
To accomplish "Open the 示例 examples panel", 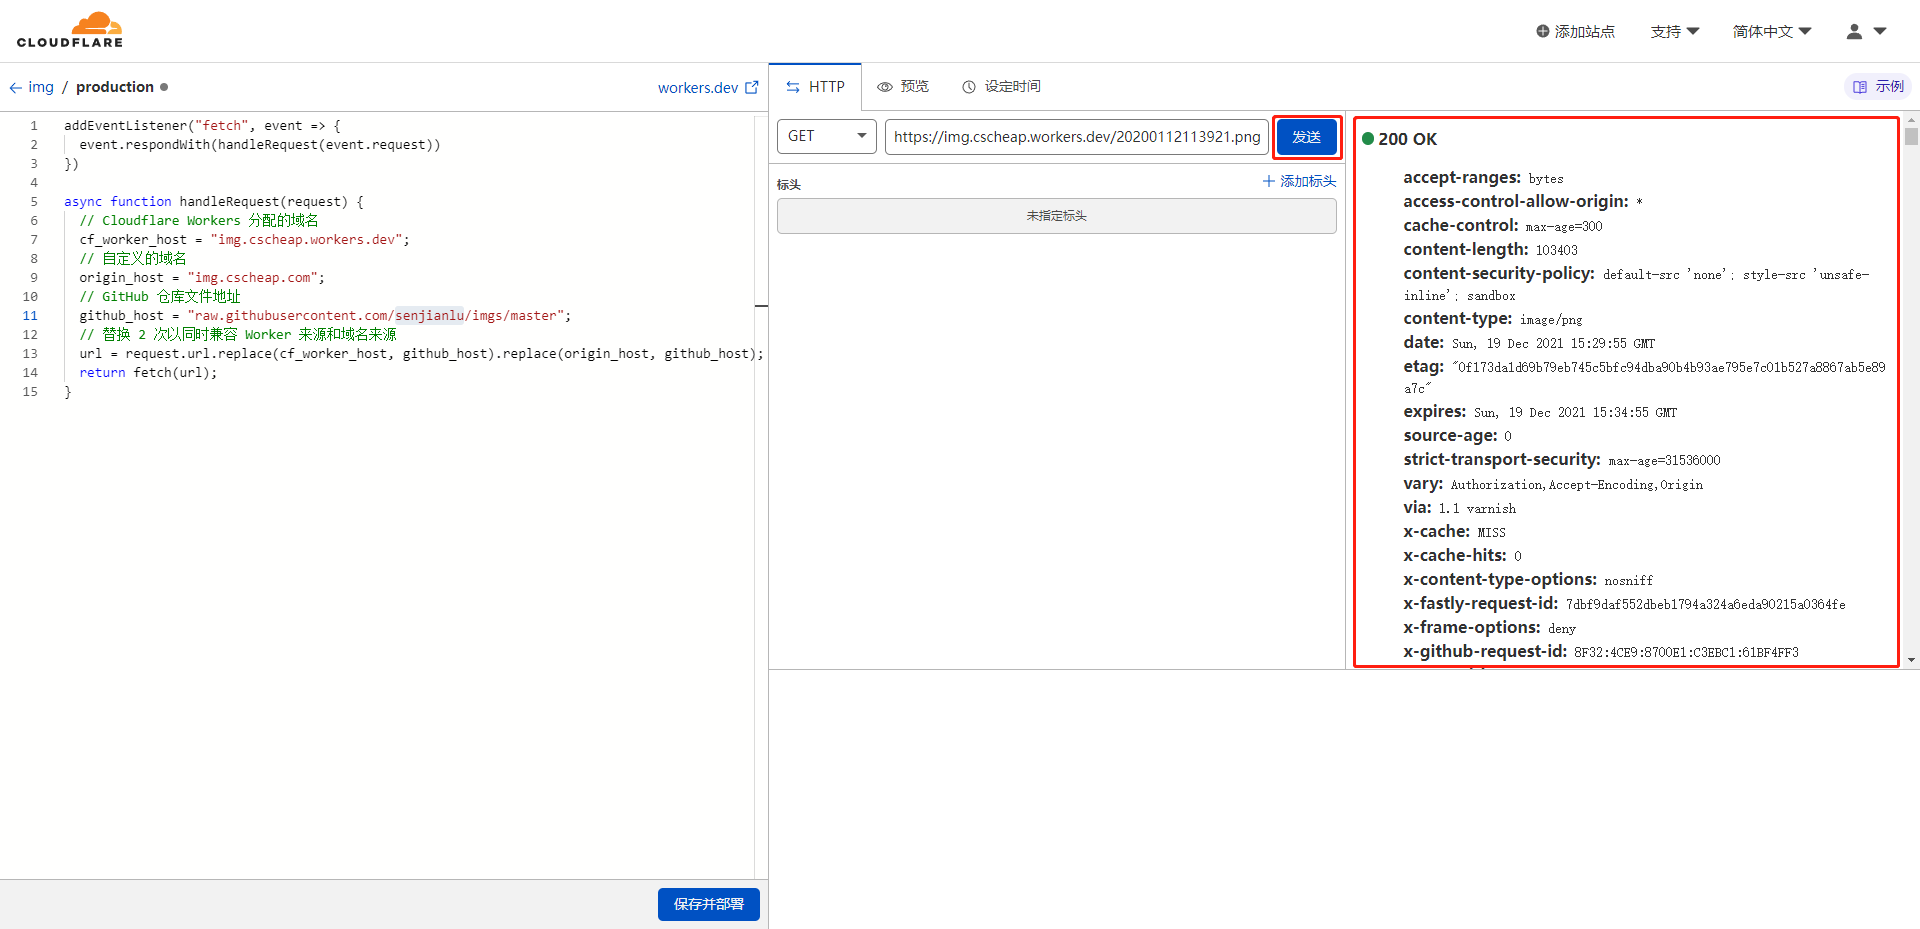I will 1878,87.
